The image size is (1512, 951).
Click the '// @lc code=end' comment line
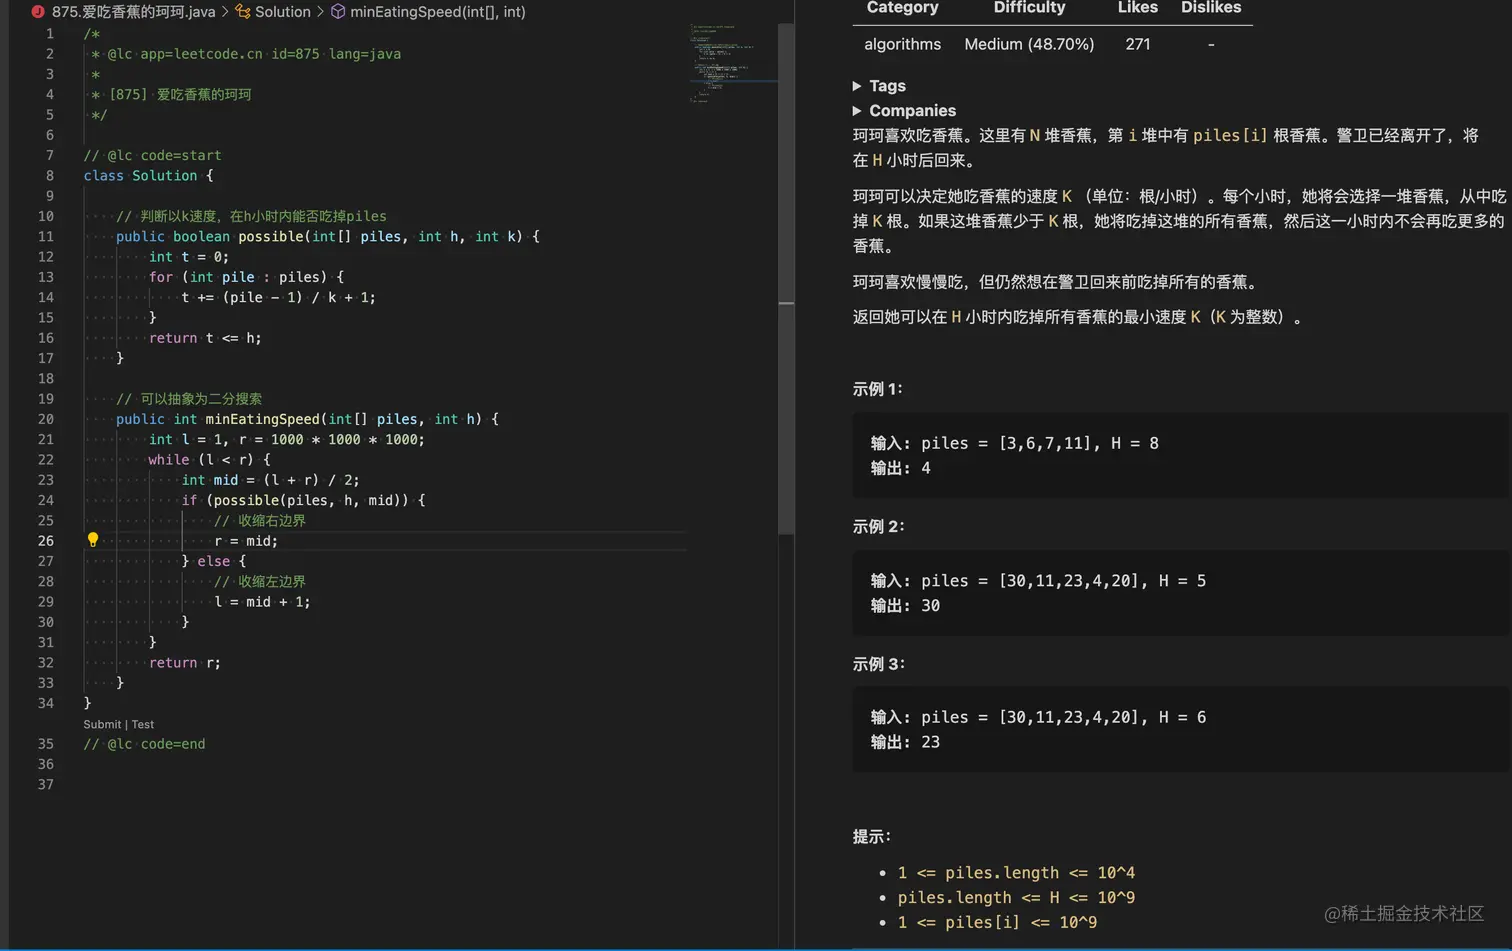(x=144, y=744)
